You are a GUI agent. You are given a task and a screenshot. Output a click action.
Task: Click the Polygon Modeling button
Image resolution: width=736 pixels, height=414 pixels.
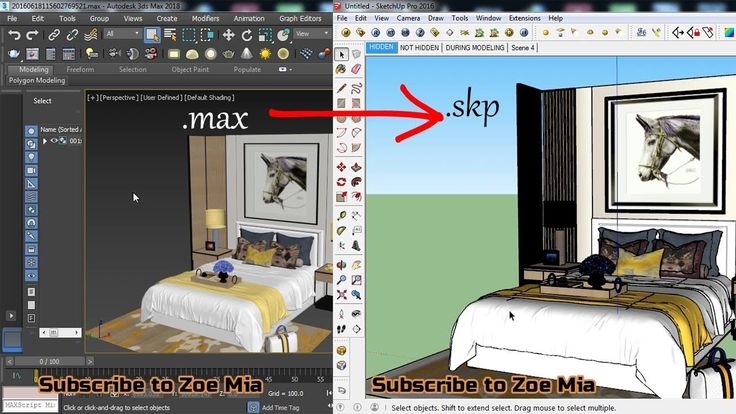point(37,80)
